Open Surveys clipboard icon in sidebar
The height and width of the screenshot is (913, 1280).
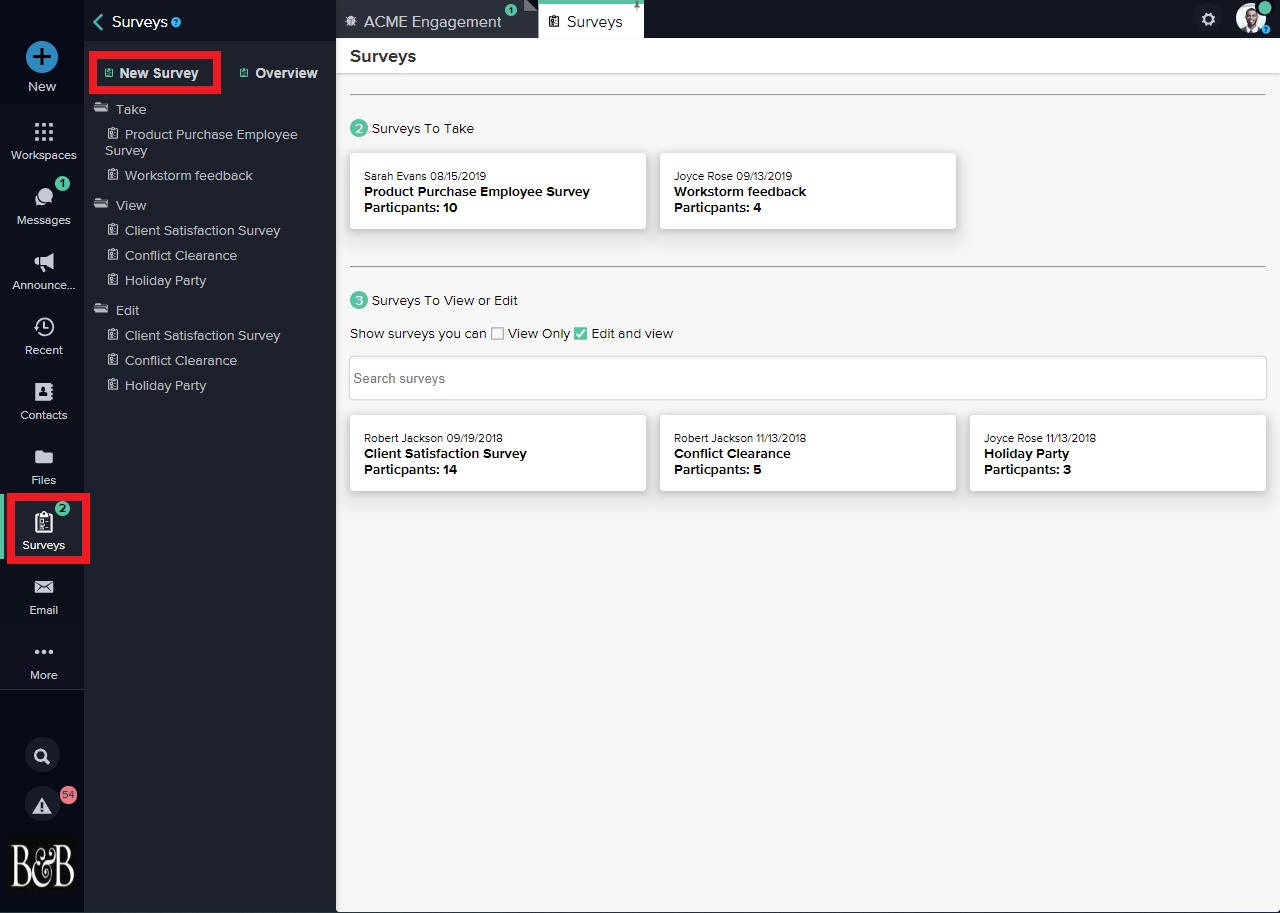click(43, 522)
